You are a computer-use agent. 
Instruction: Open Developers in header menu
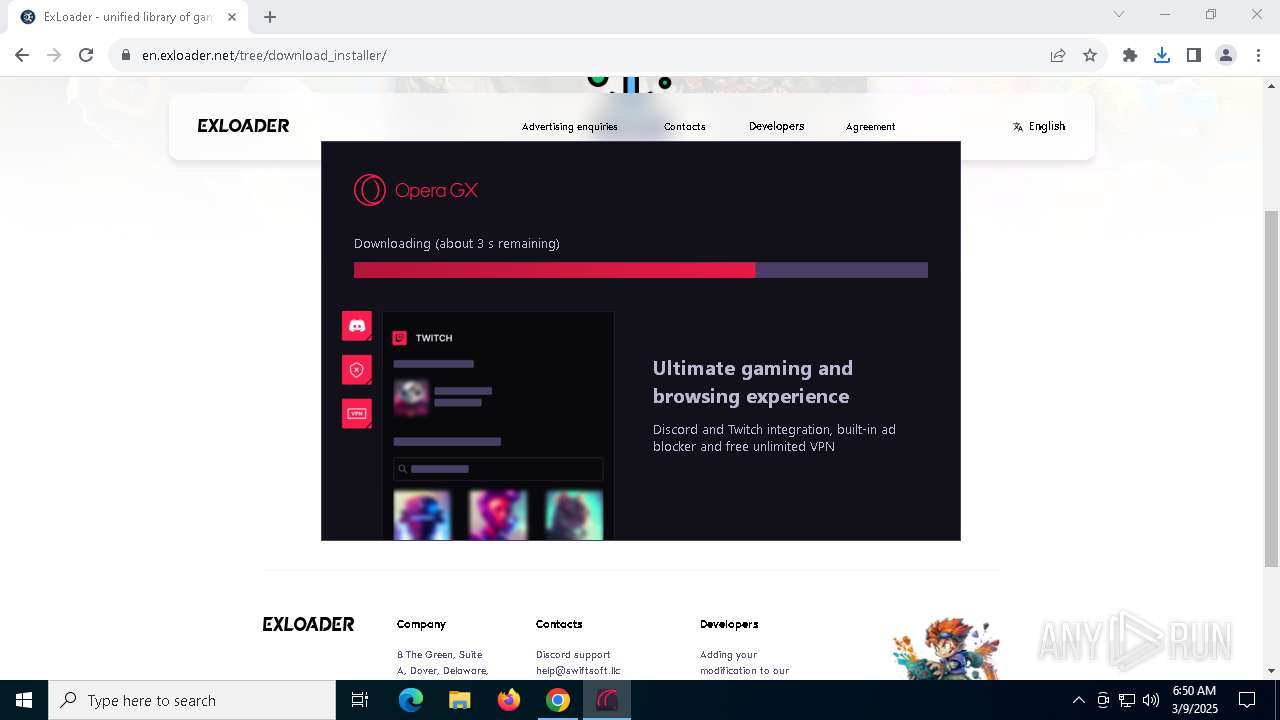tap(776, 126)
